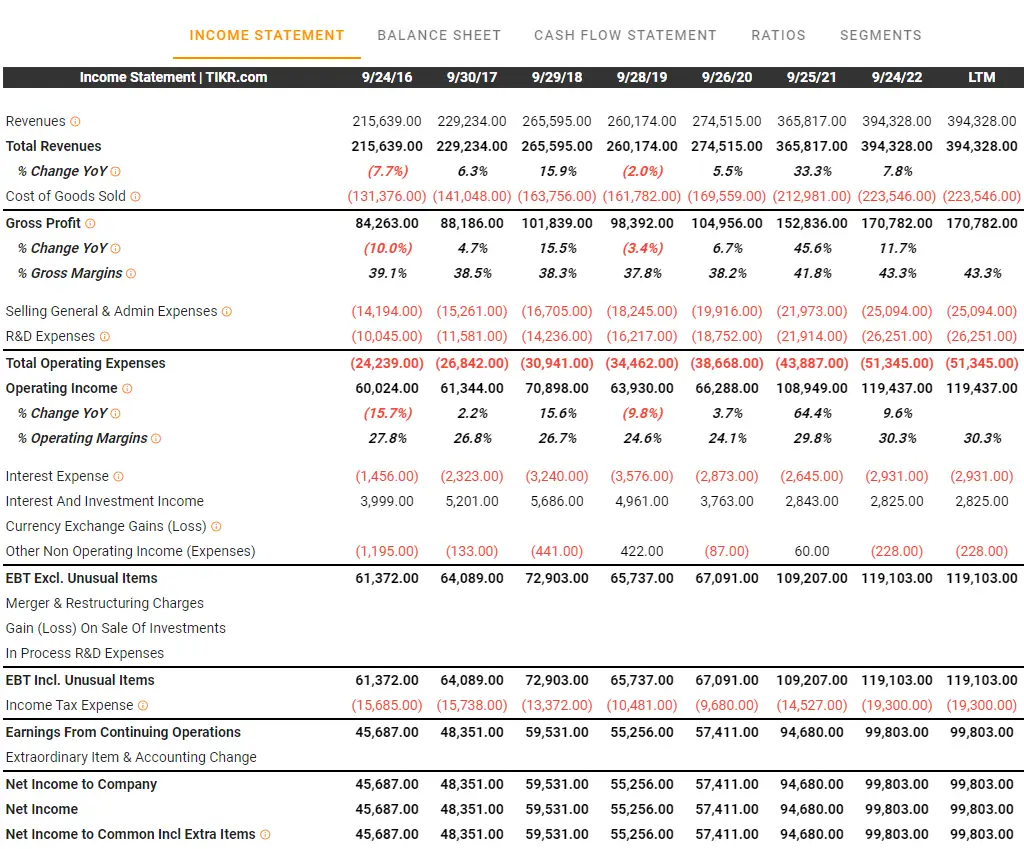
Task: Click the Cost of Goods Sold info icon
Action: (134, 196)
